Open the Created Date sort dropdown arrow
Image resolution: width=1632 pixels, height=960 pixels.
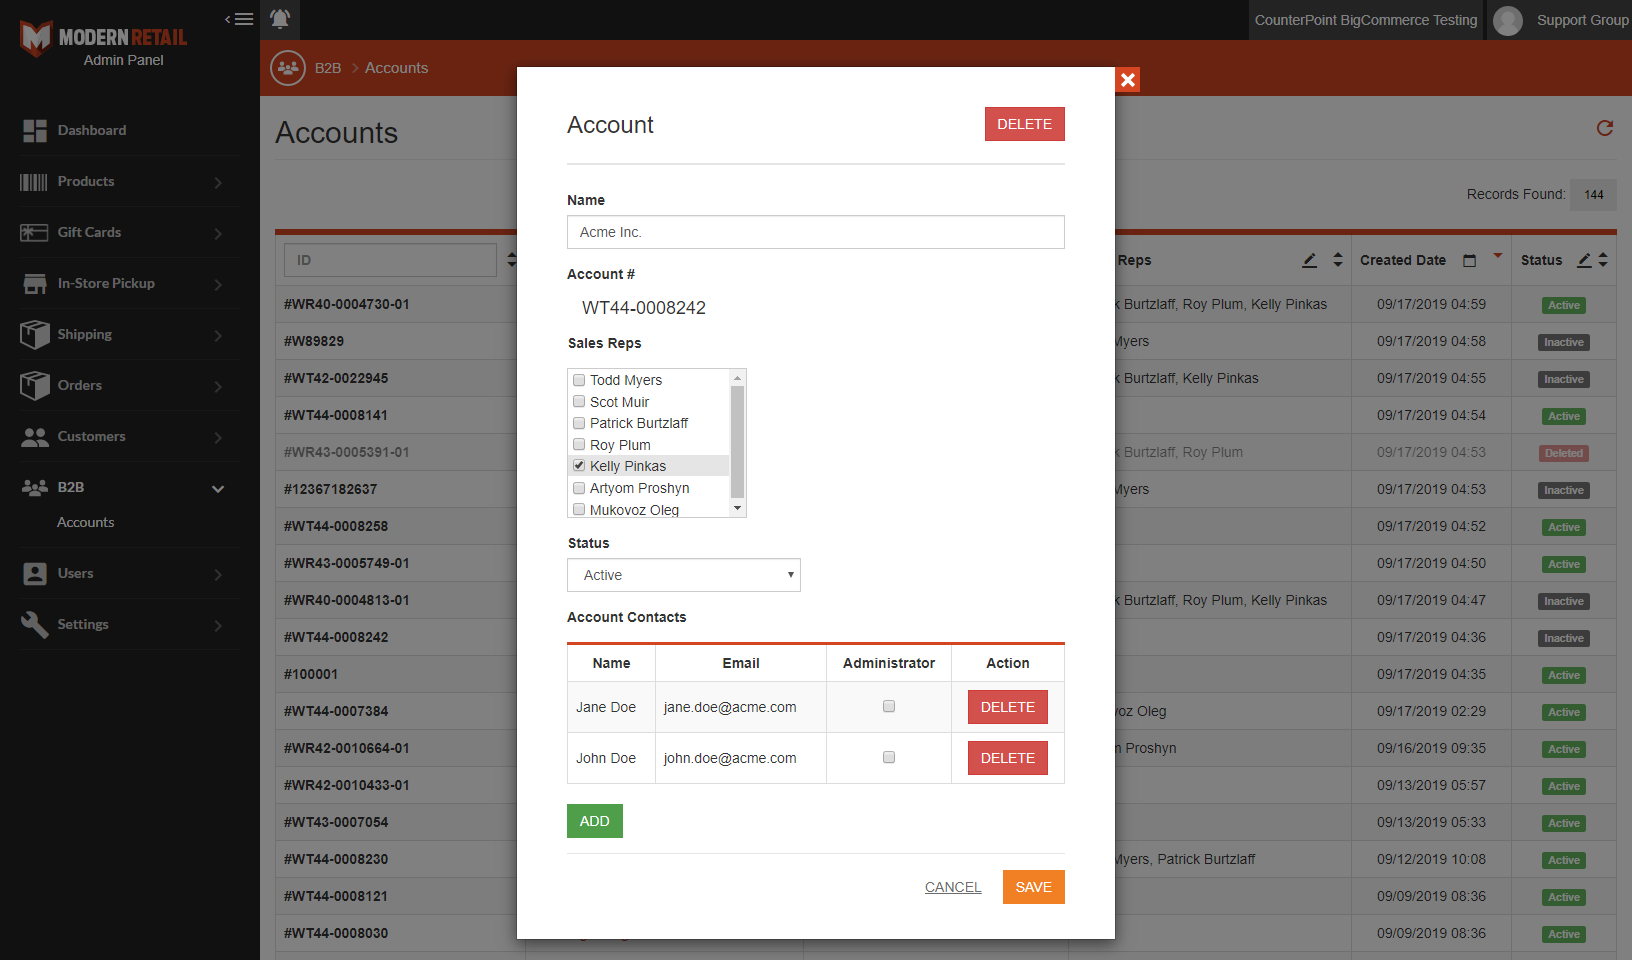click(1498, 256)
